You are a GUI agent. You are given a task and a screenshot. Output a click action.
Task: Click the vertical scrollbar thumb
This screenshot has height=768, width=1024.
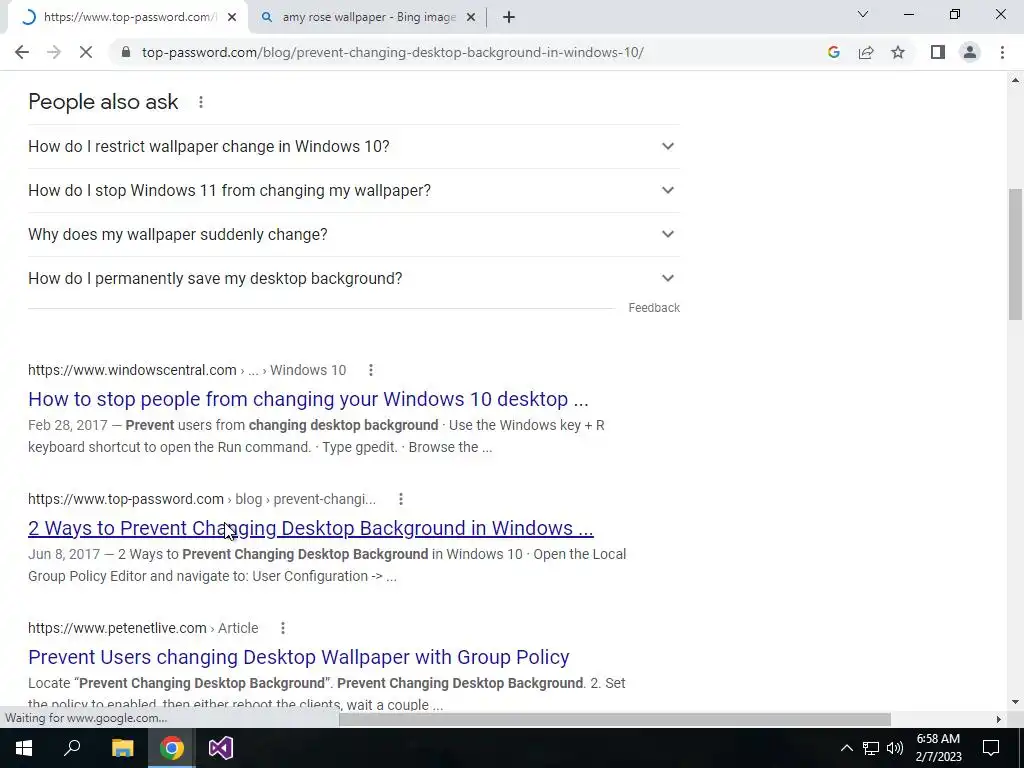click(x=1015, y=253)
